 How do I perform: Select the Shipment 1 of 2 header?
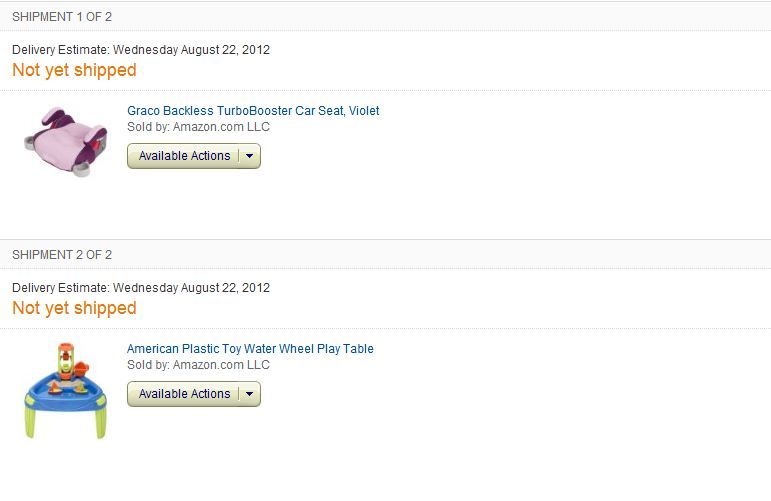tap(62, 16)
